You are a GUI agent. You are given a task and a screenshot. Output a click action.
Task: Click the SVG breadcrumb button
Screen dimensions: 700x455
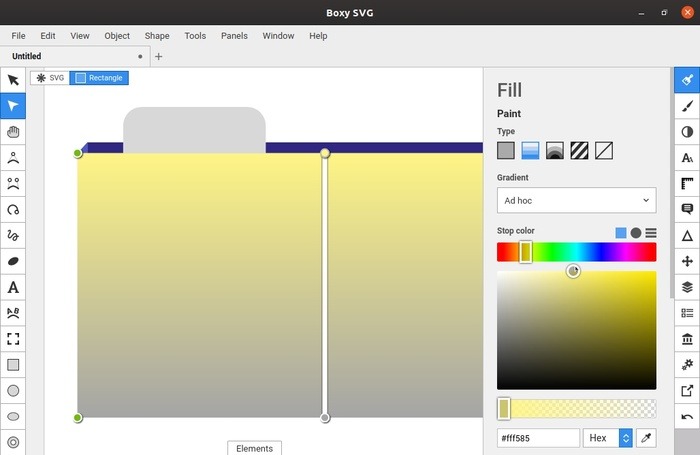point(50,78)
